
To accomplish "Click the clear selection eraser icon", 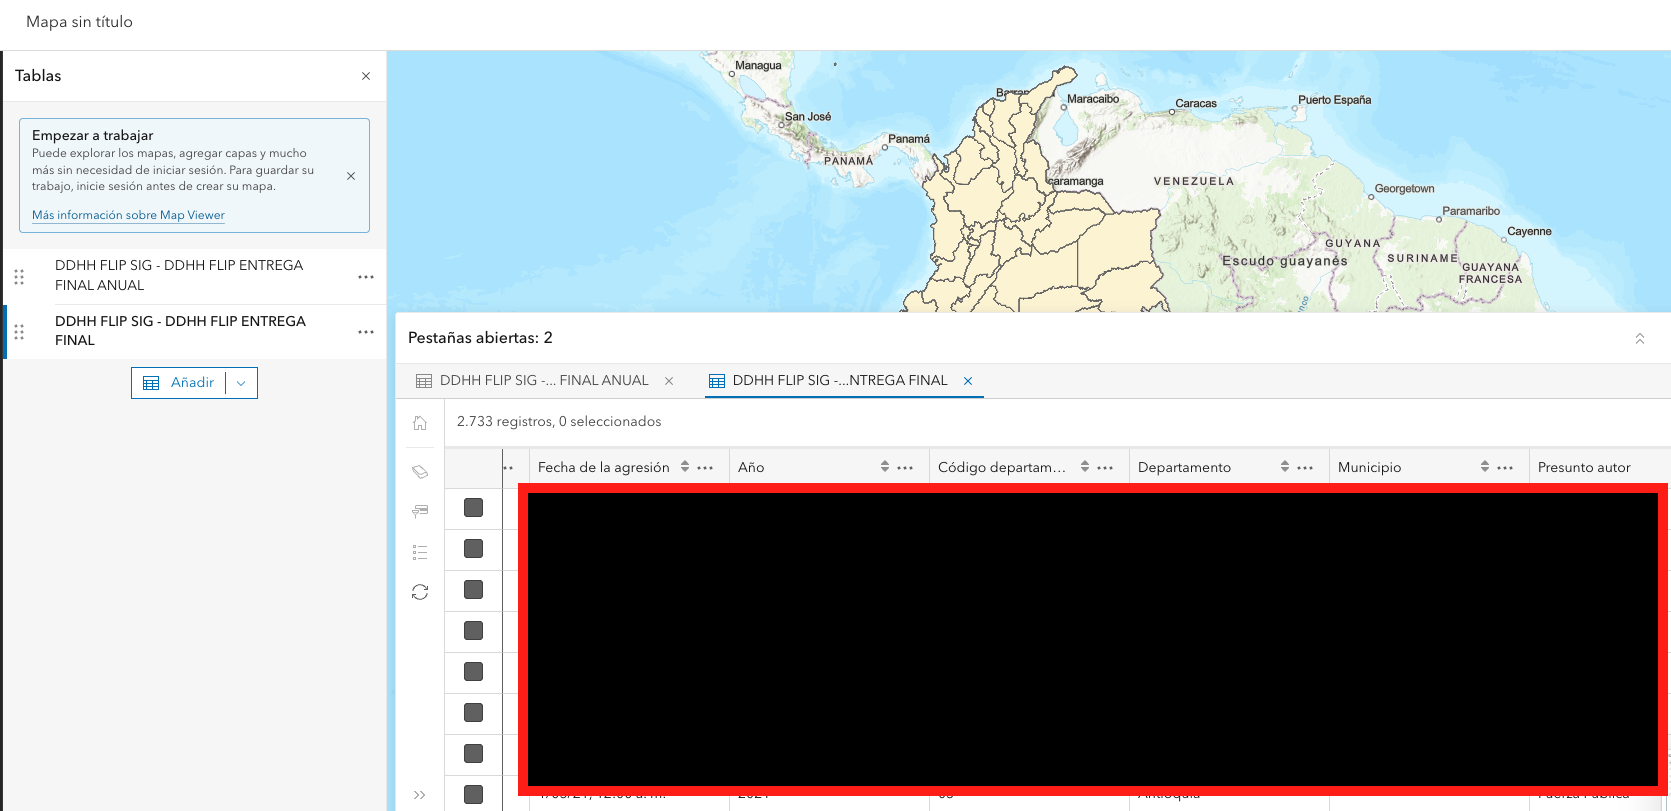I will 420,471.
